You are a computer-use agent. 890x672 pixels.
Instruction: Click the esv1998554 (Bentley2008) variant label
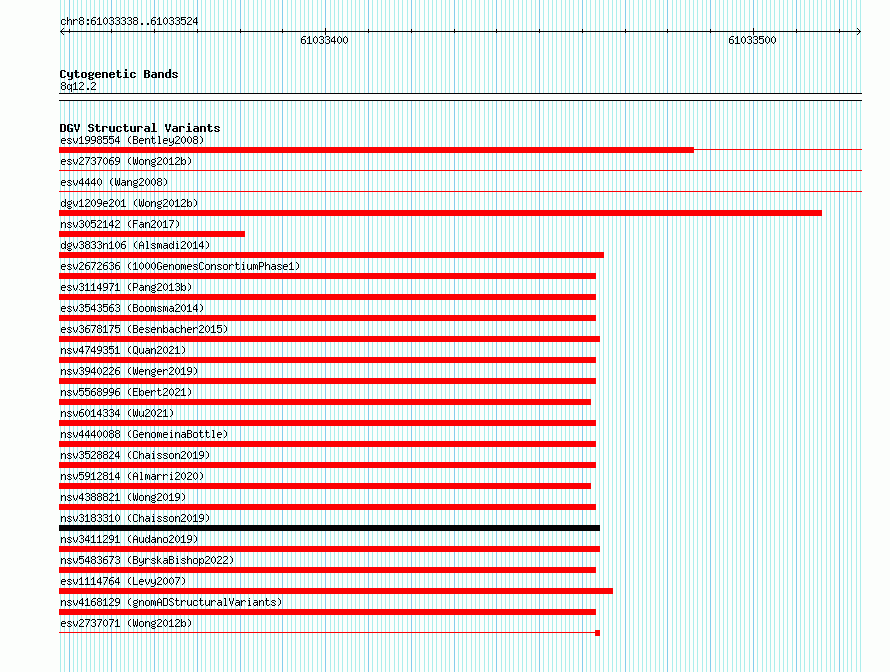(x=132, y=140)
